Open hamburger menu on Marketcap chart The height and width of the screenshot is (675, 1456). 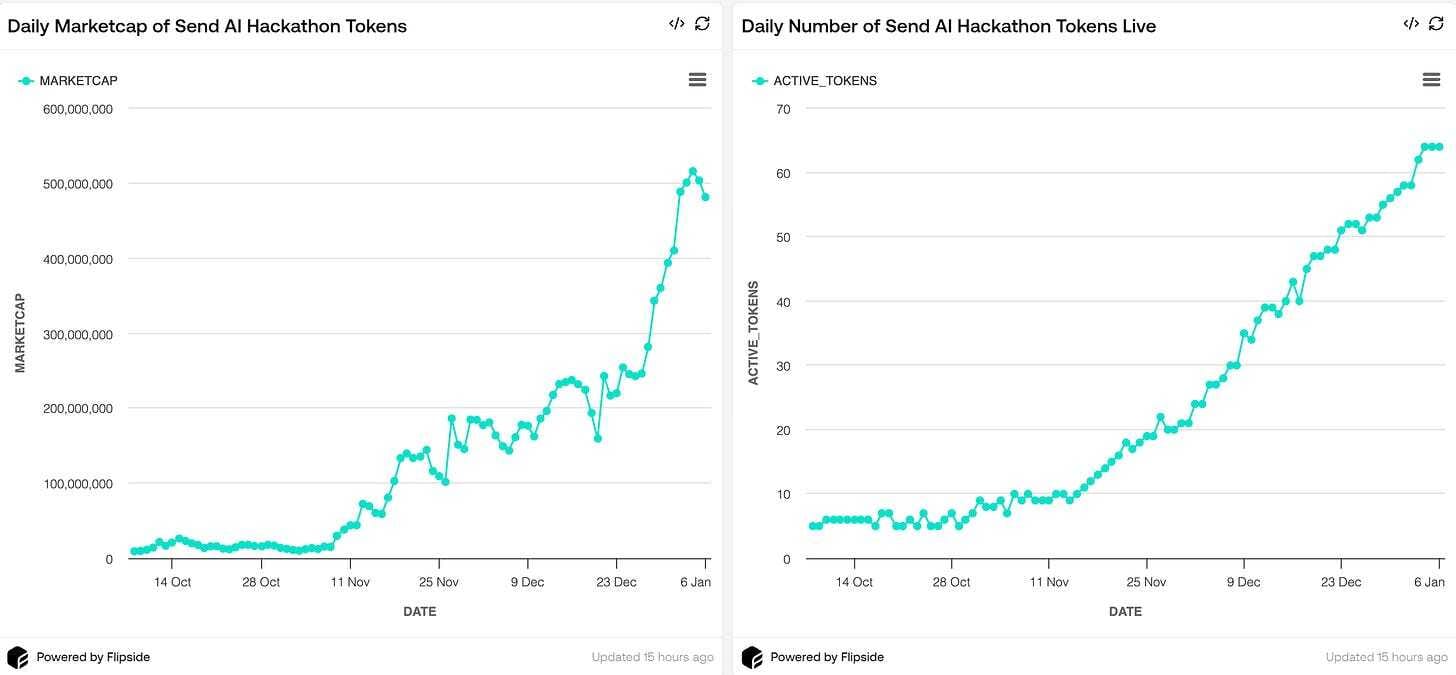click(698, 80)
